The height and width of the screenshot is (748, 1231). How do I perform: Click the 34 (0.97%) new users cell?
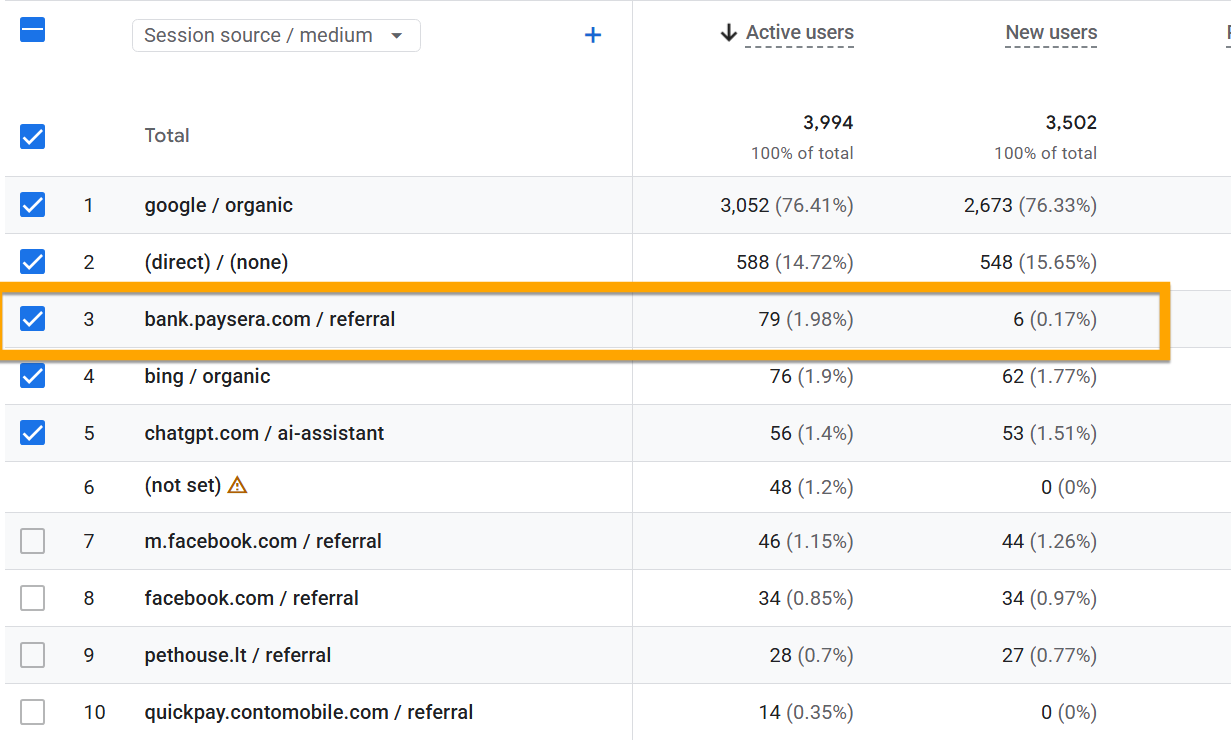(x=1049, y=598)
